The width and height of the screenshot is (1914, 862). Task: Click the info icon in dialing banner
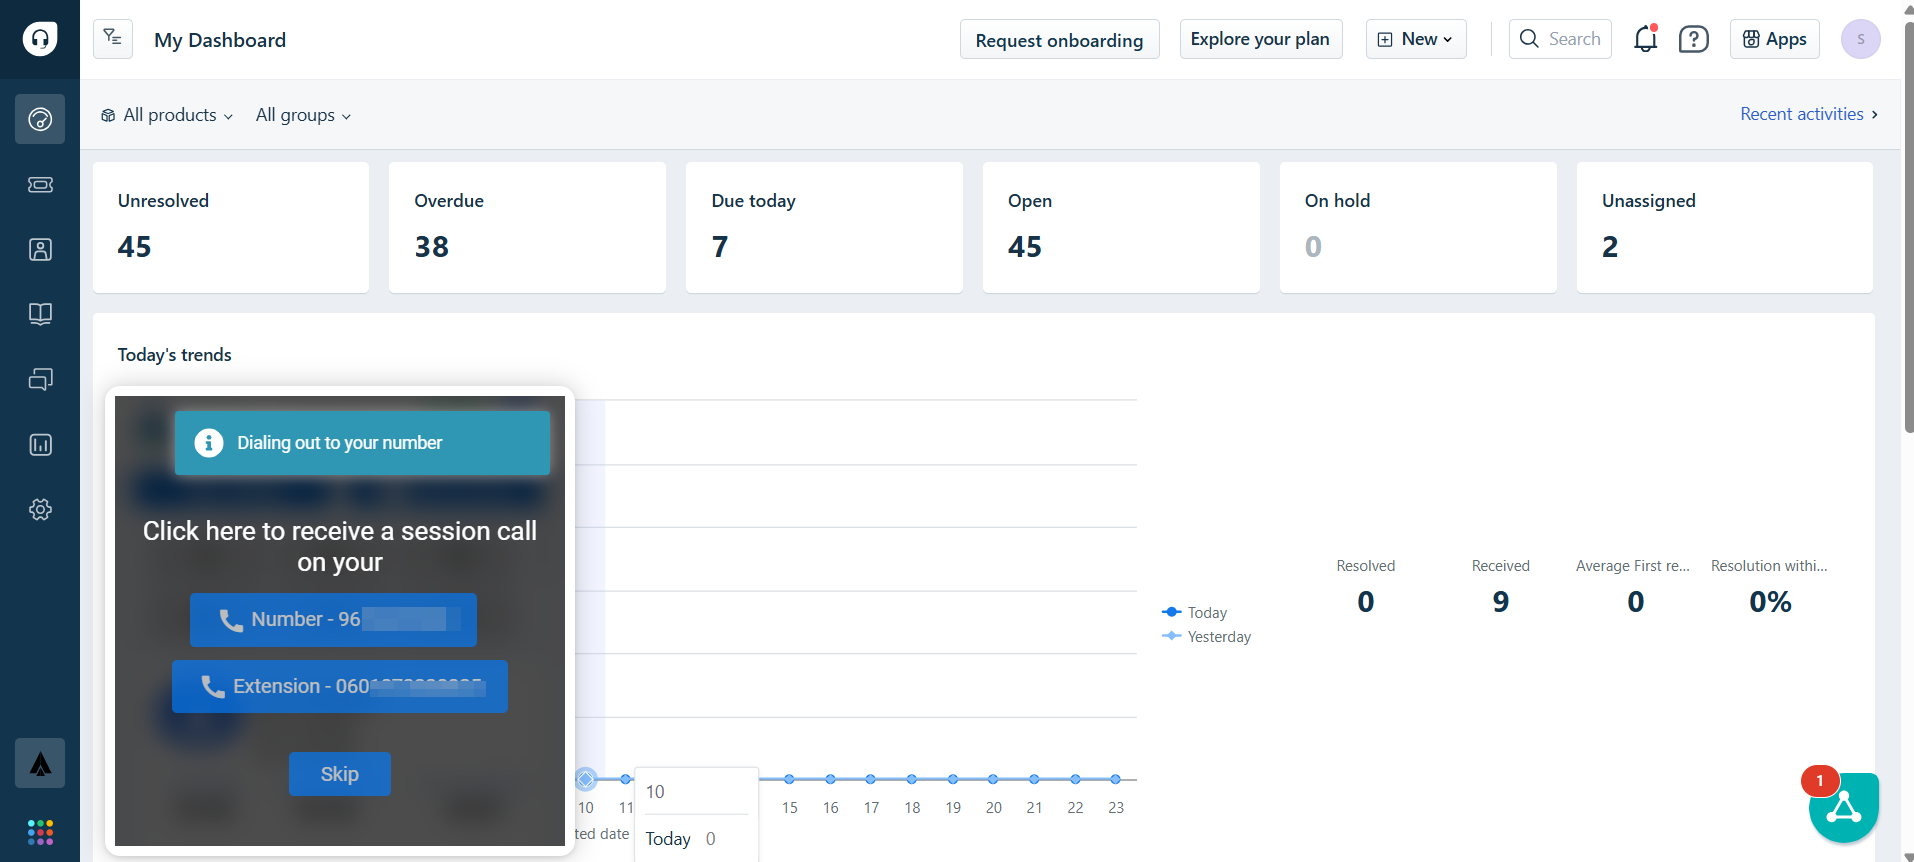[208, 442]
